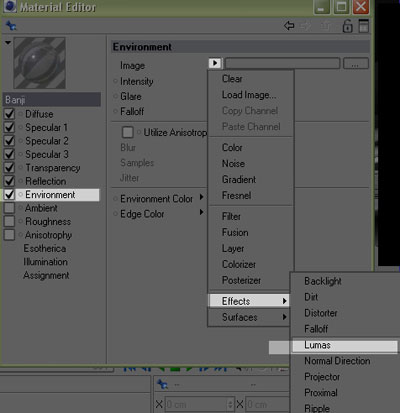The height and width of the screenshot is (413, 400).
Task: Enable the Ambient channel checkbox
Action: 9,208
